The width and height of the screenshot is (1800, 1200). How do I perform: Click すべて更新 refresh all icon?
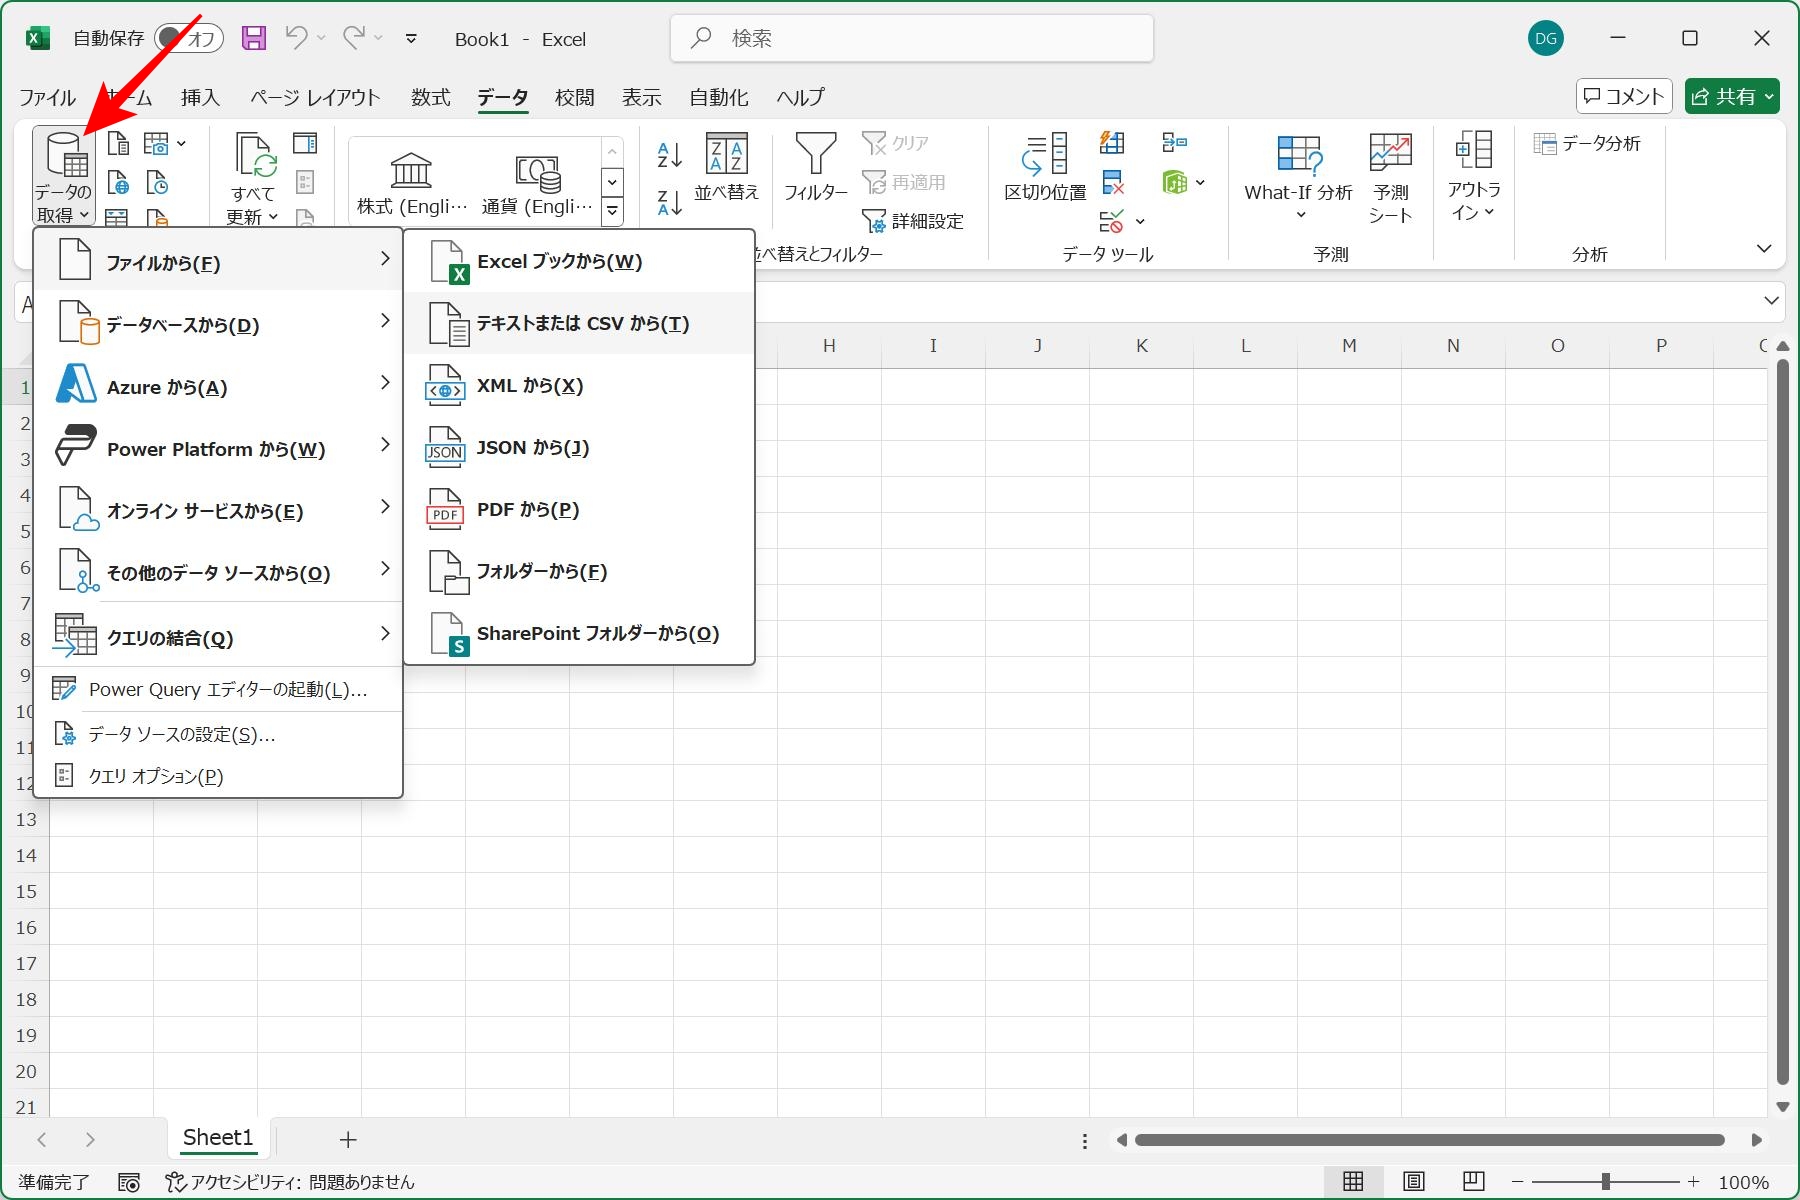tap(252, 178)
